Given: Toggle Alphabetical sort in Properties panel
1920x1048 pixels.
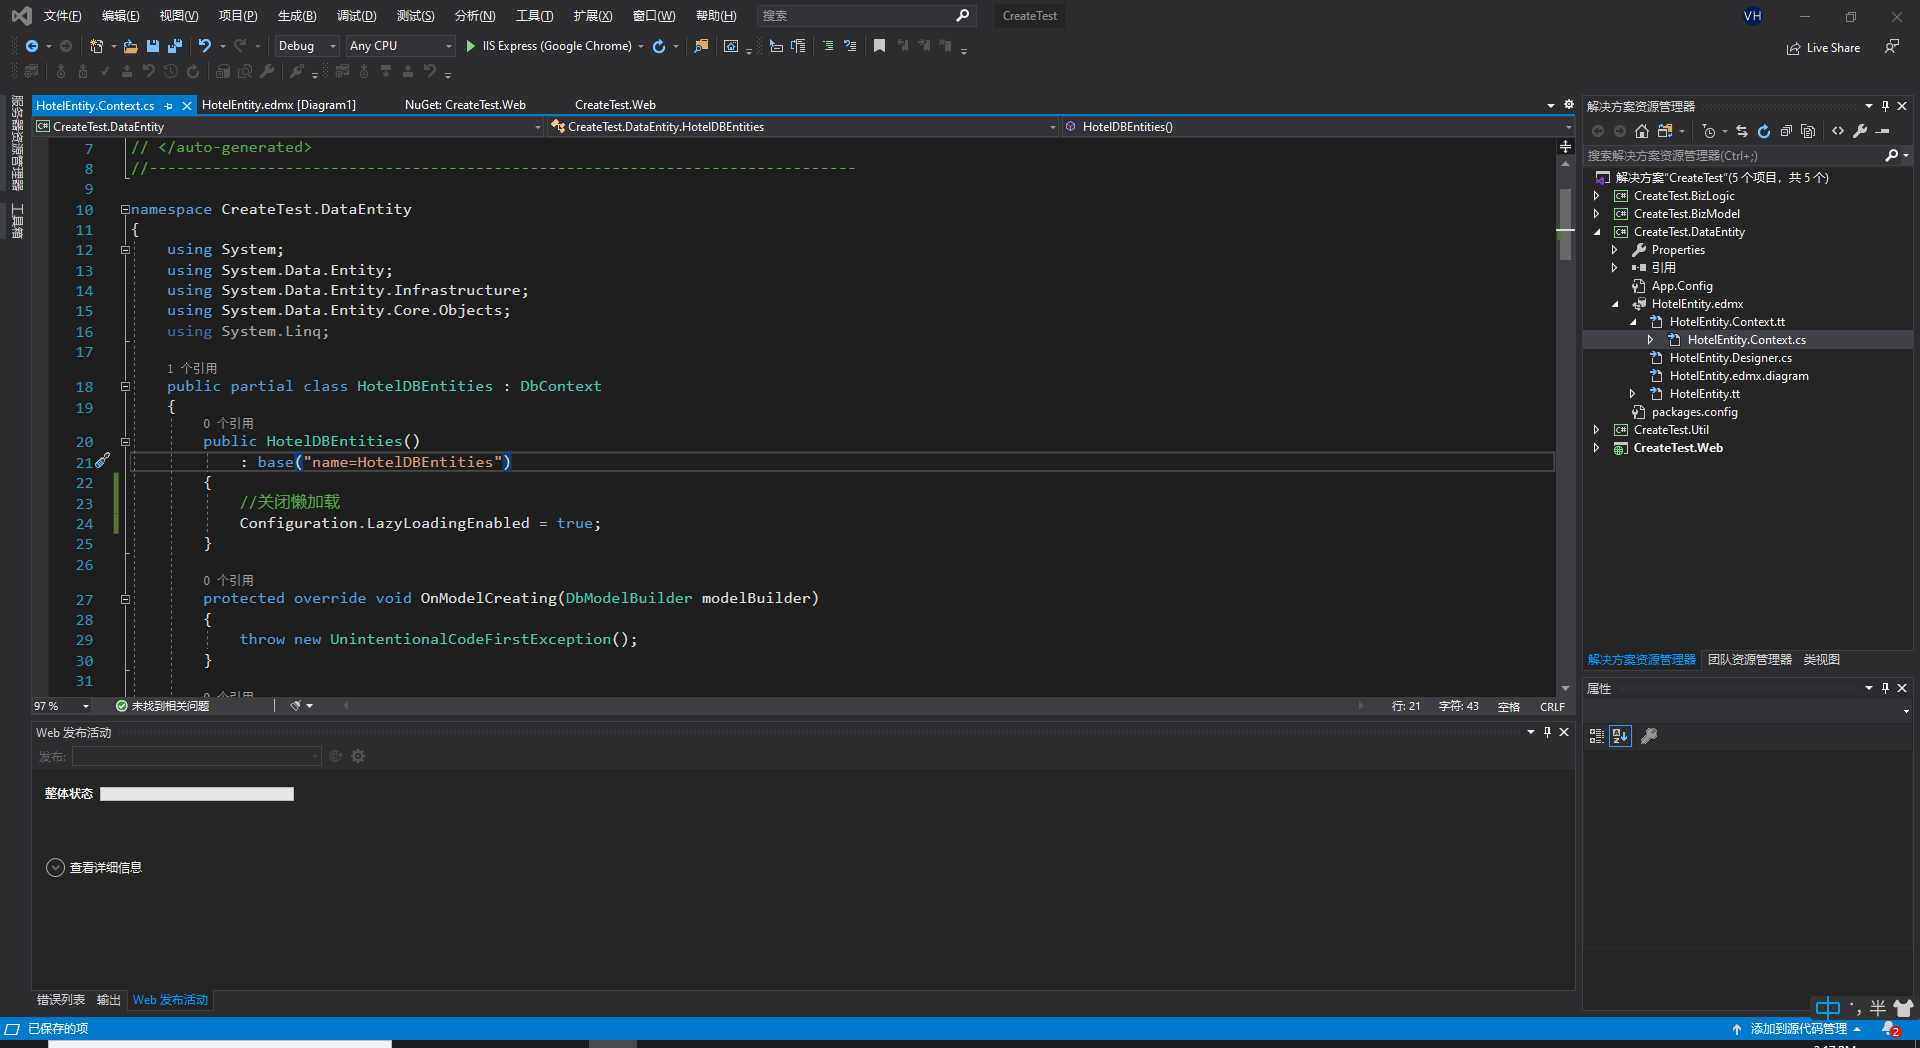Looking at the screenshot, I should tap(1620, 736).
